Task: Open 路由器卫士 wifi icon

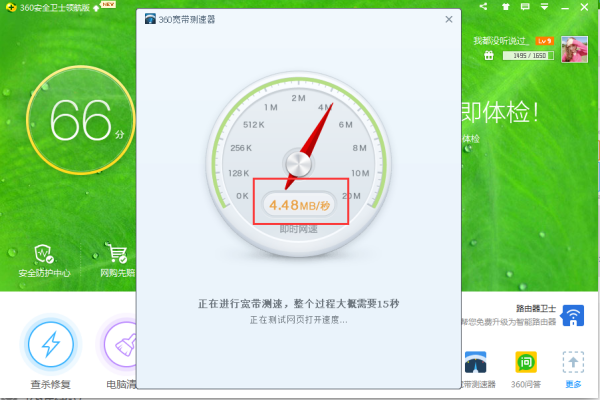Action: pos(573,316)
